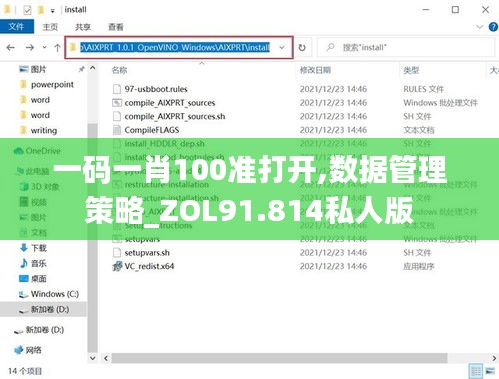
Task: Go up one folder level with the up arrow
Action: tap(57, 48)
